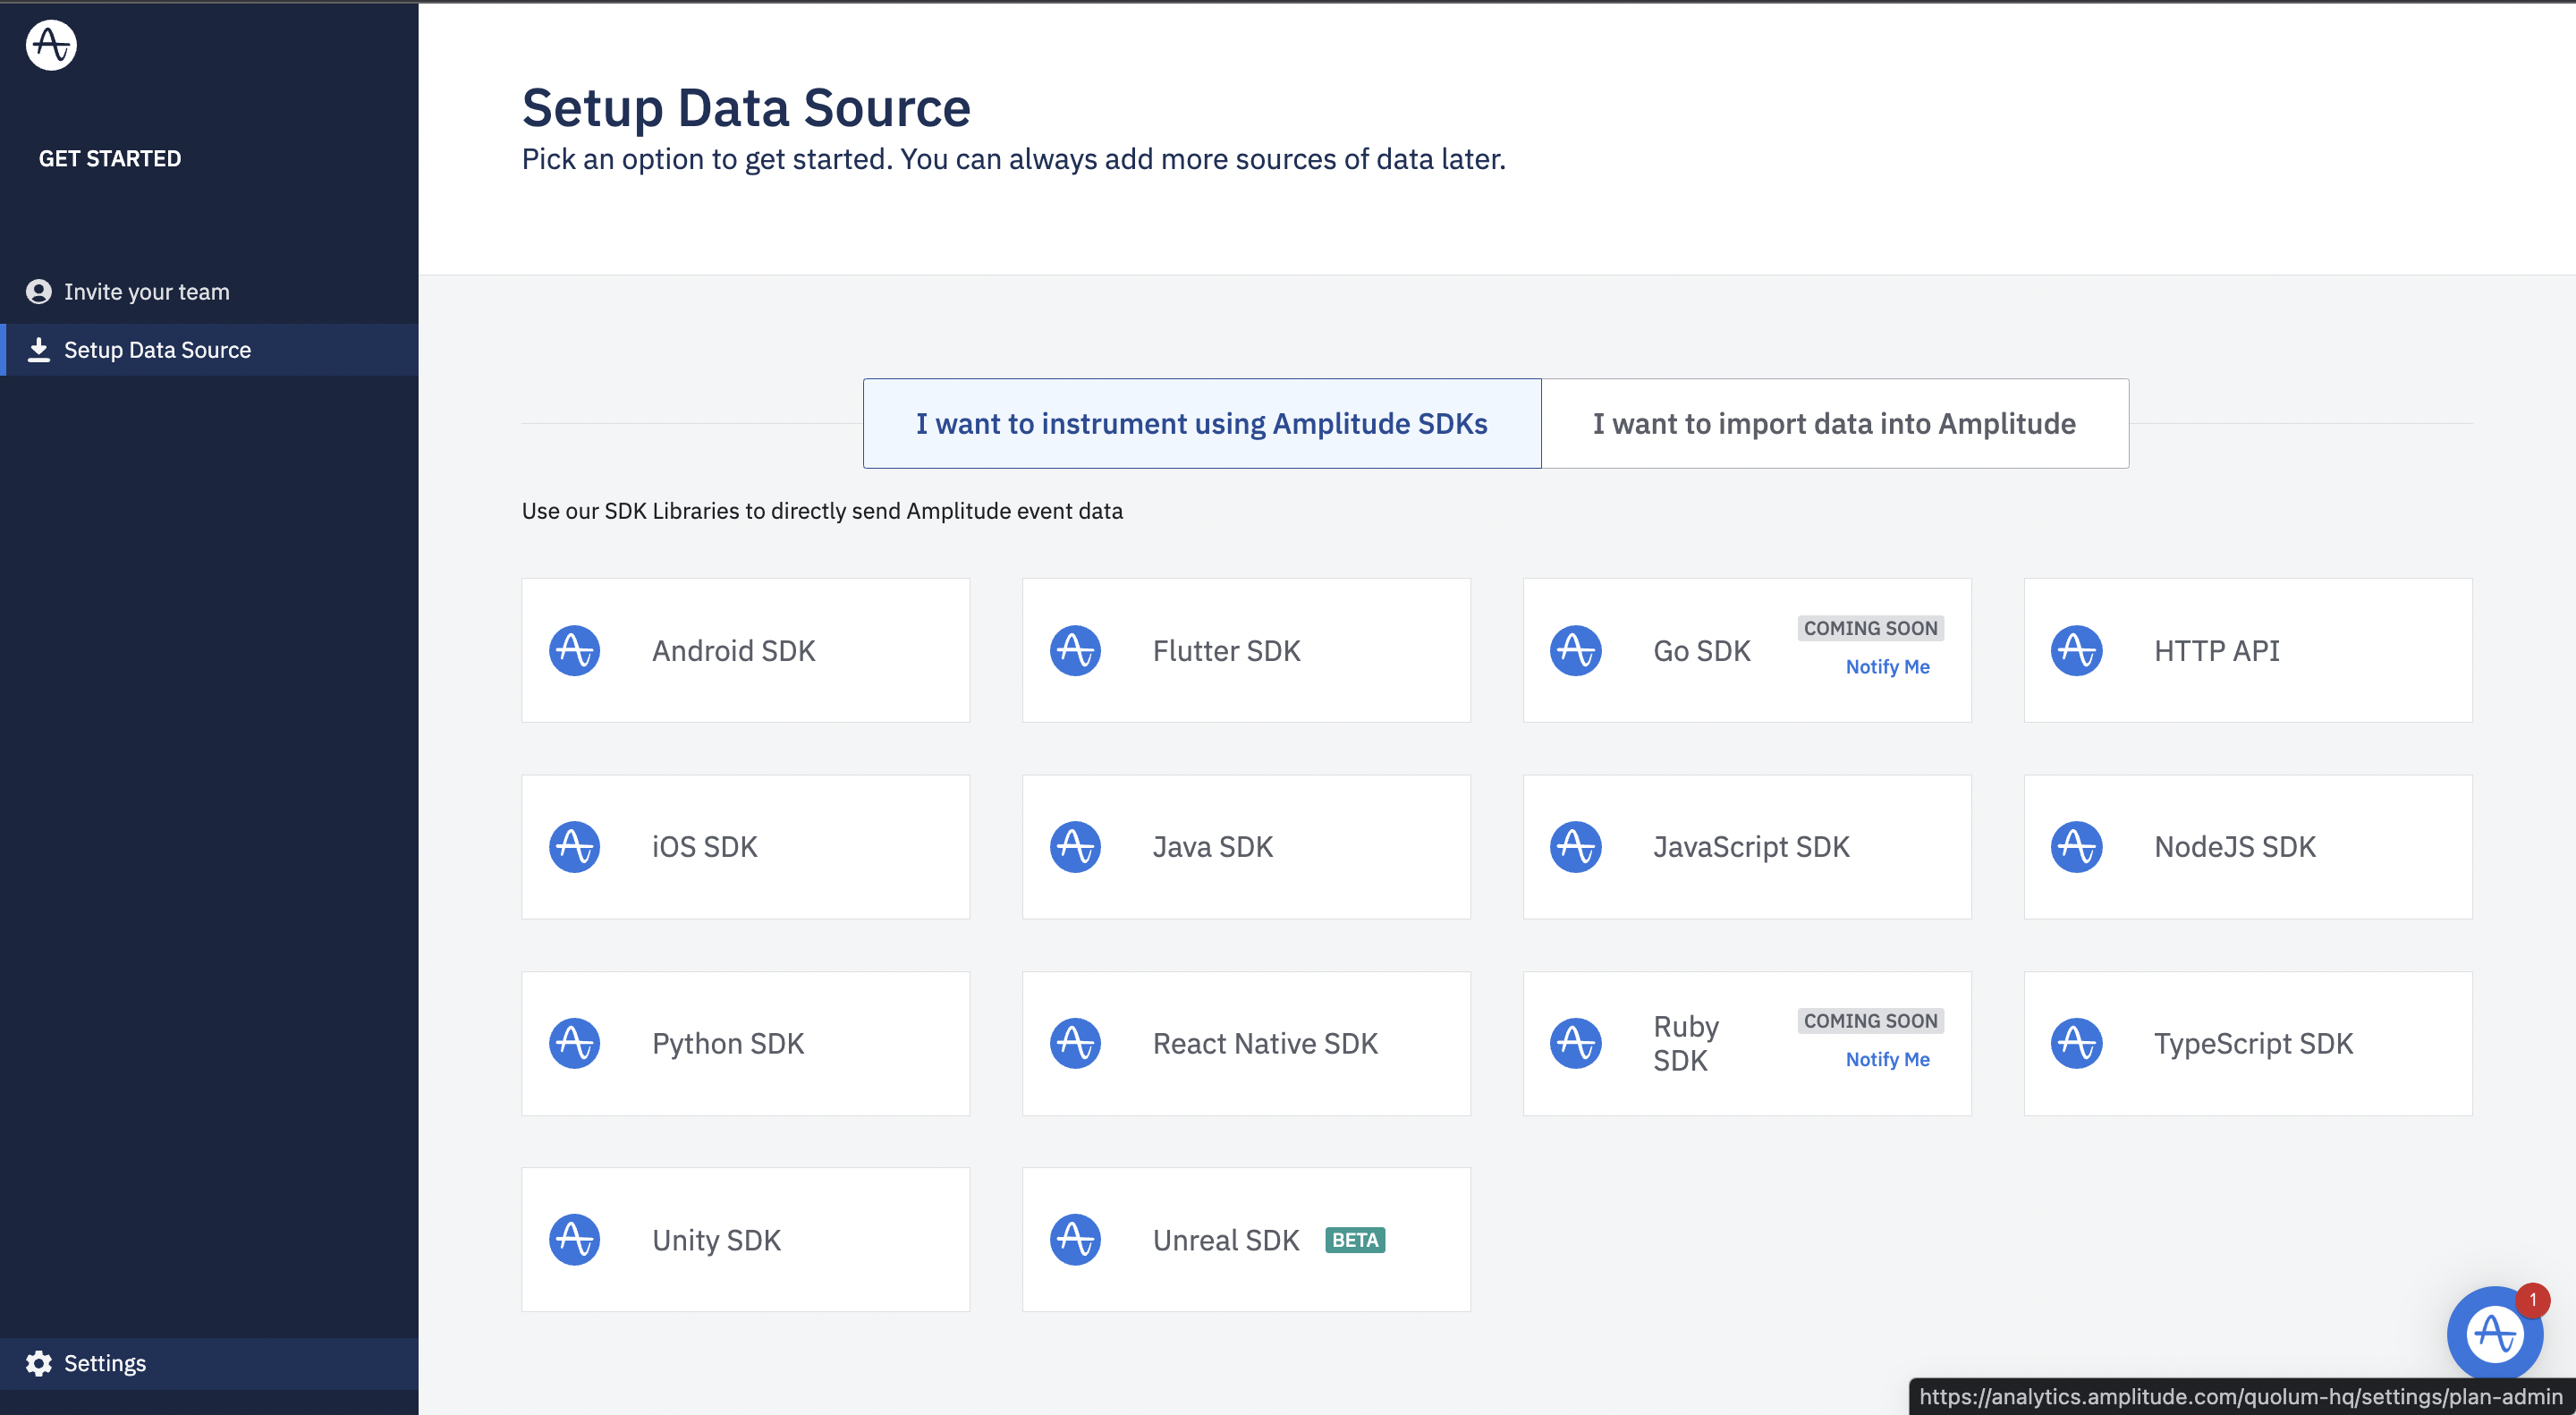Click Notify Me for Go SDK

pyautogui.click(x=1887, y=667)
